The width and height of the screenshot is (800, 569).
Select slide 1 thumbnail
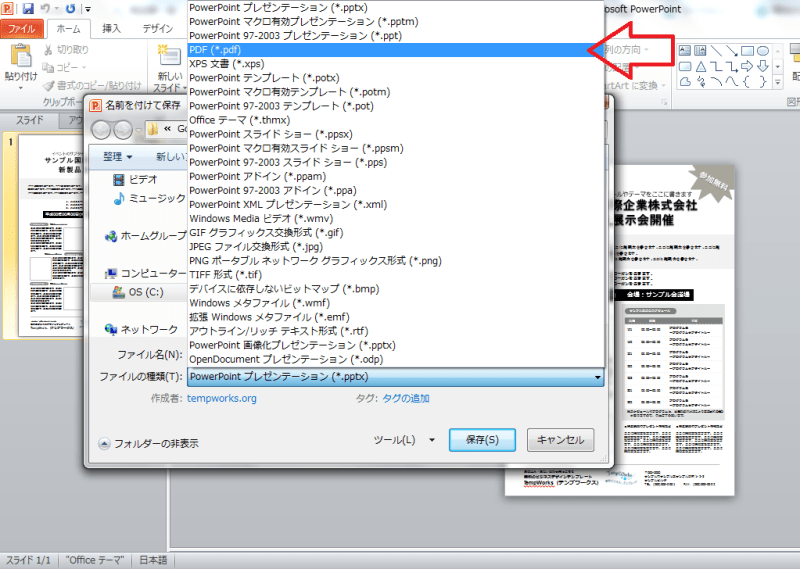coord(51,235)
